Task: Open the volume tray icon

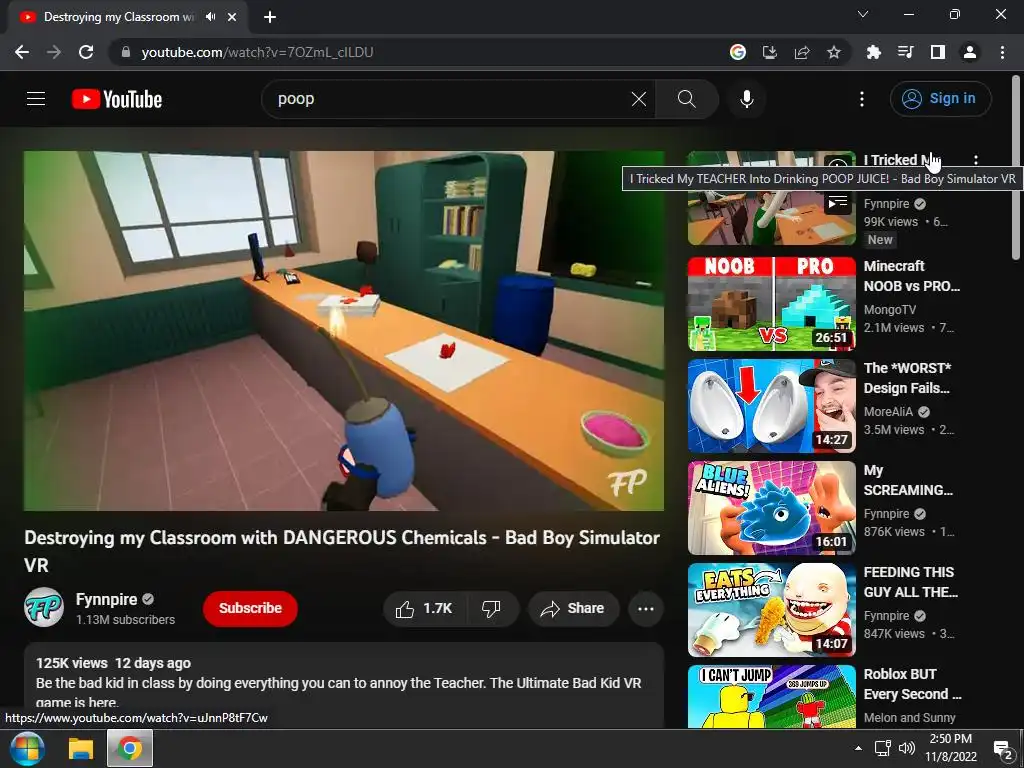Action: 906,748
